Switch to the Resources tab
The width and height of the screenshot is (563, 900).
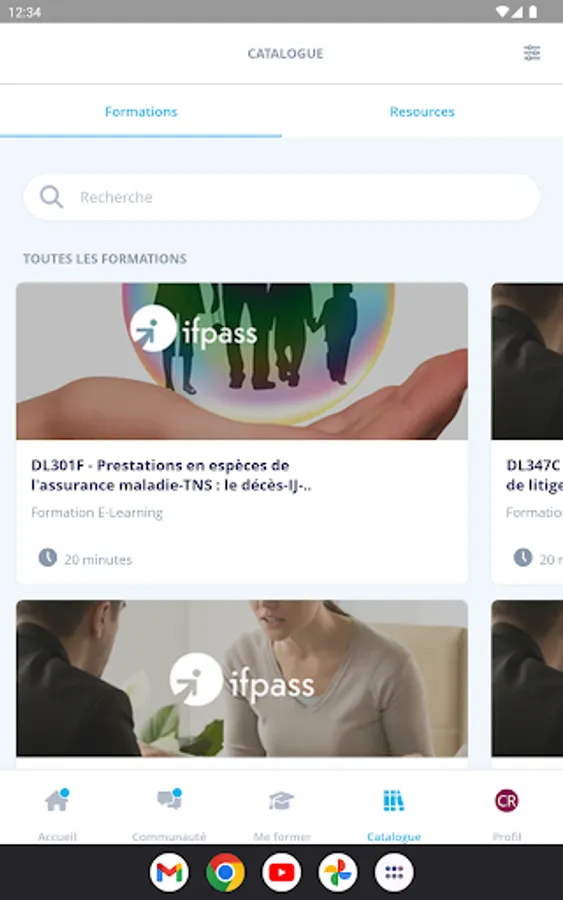click(x=422, y=111)
